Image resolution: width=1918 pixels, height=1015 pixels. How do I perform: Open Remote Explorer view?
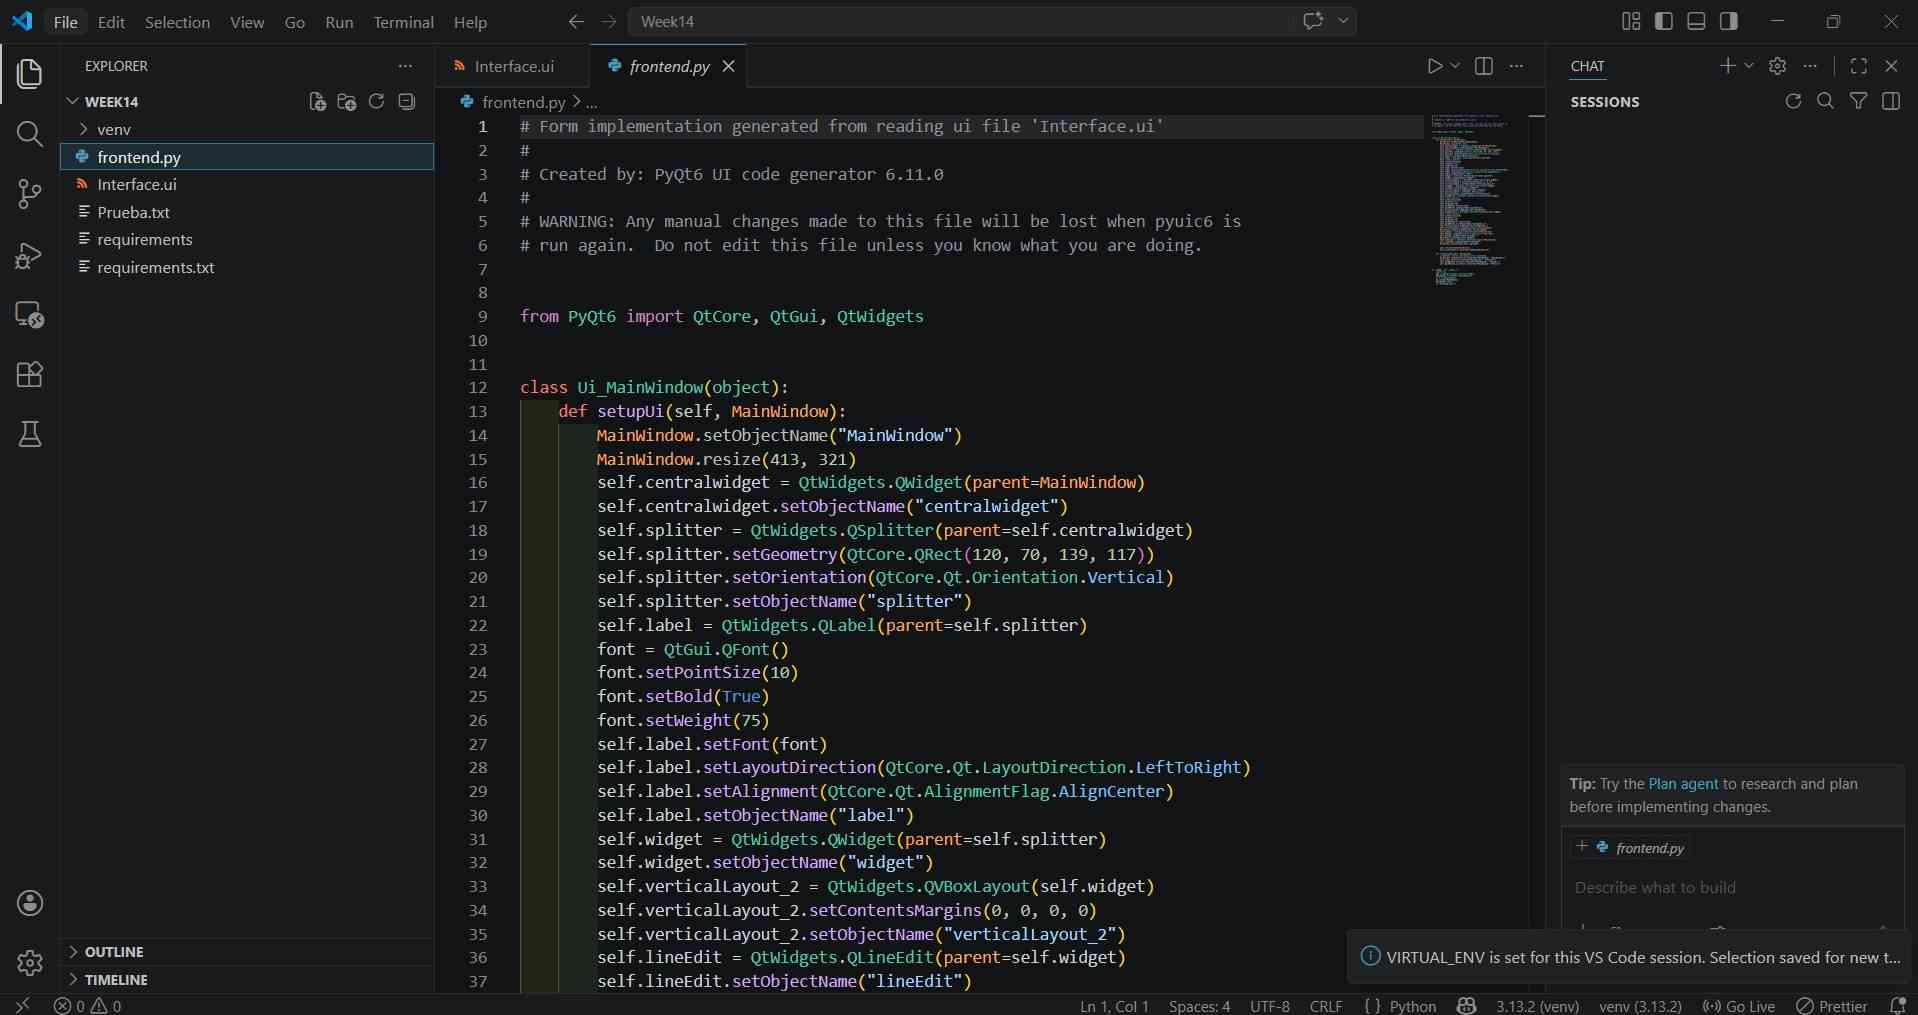30,315
